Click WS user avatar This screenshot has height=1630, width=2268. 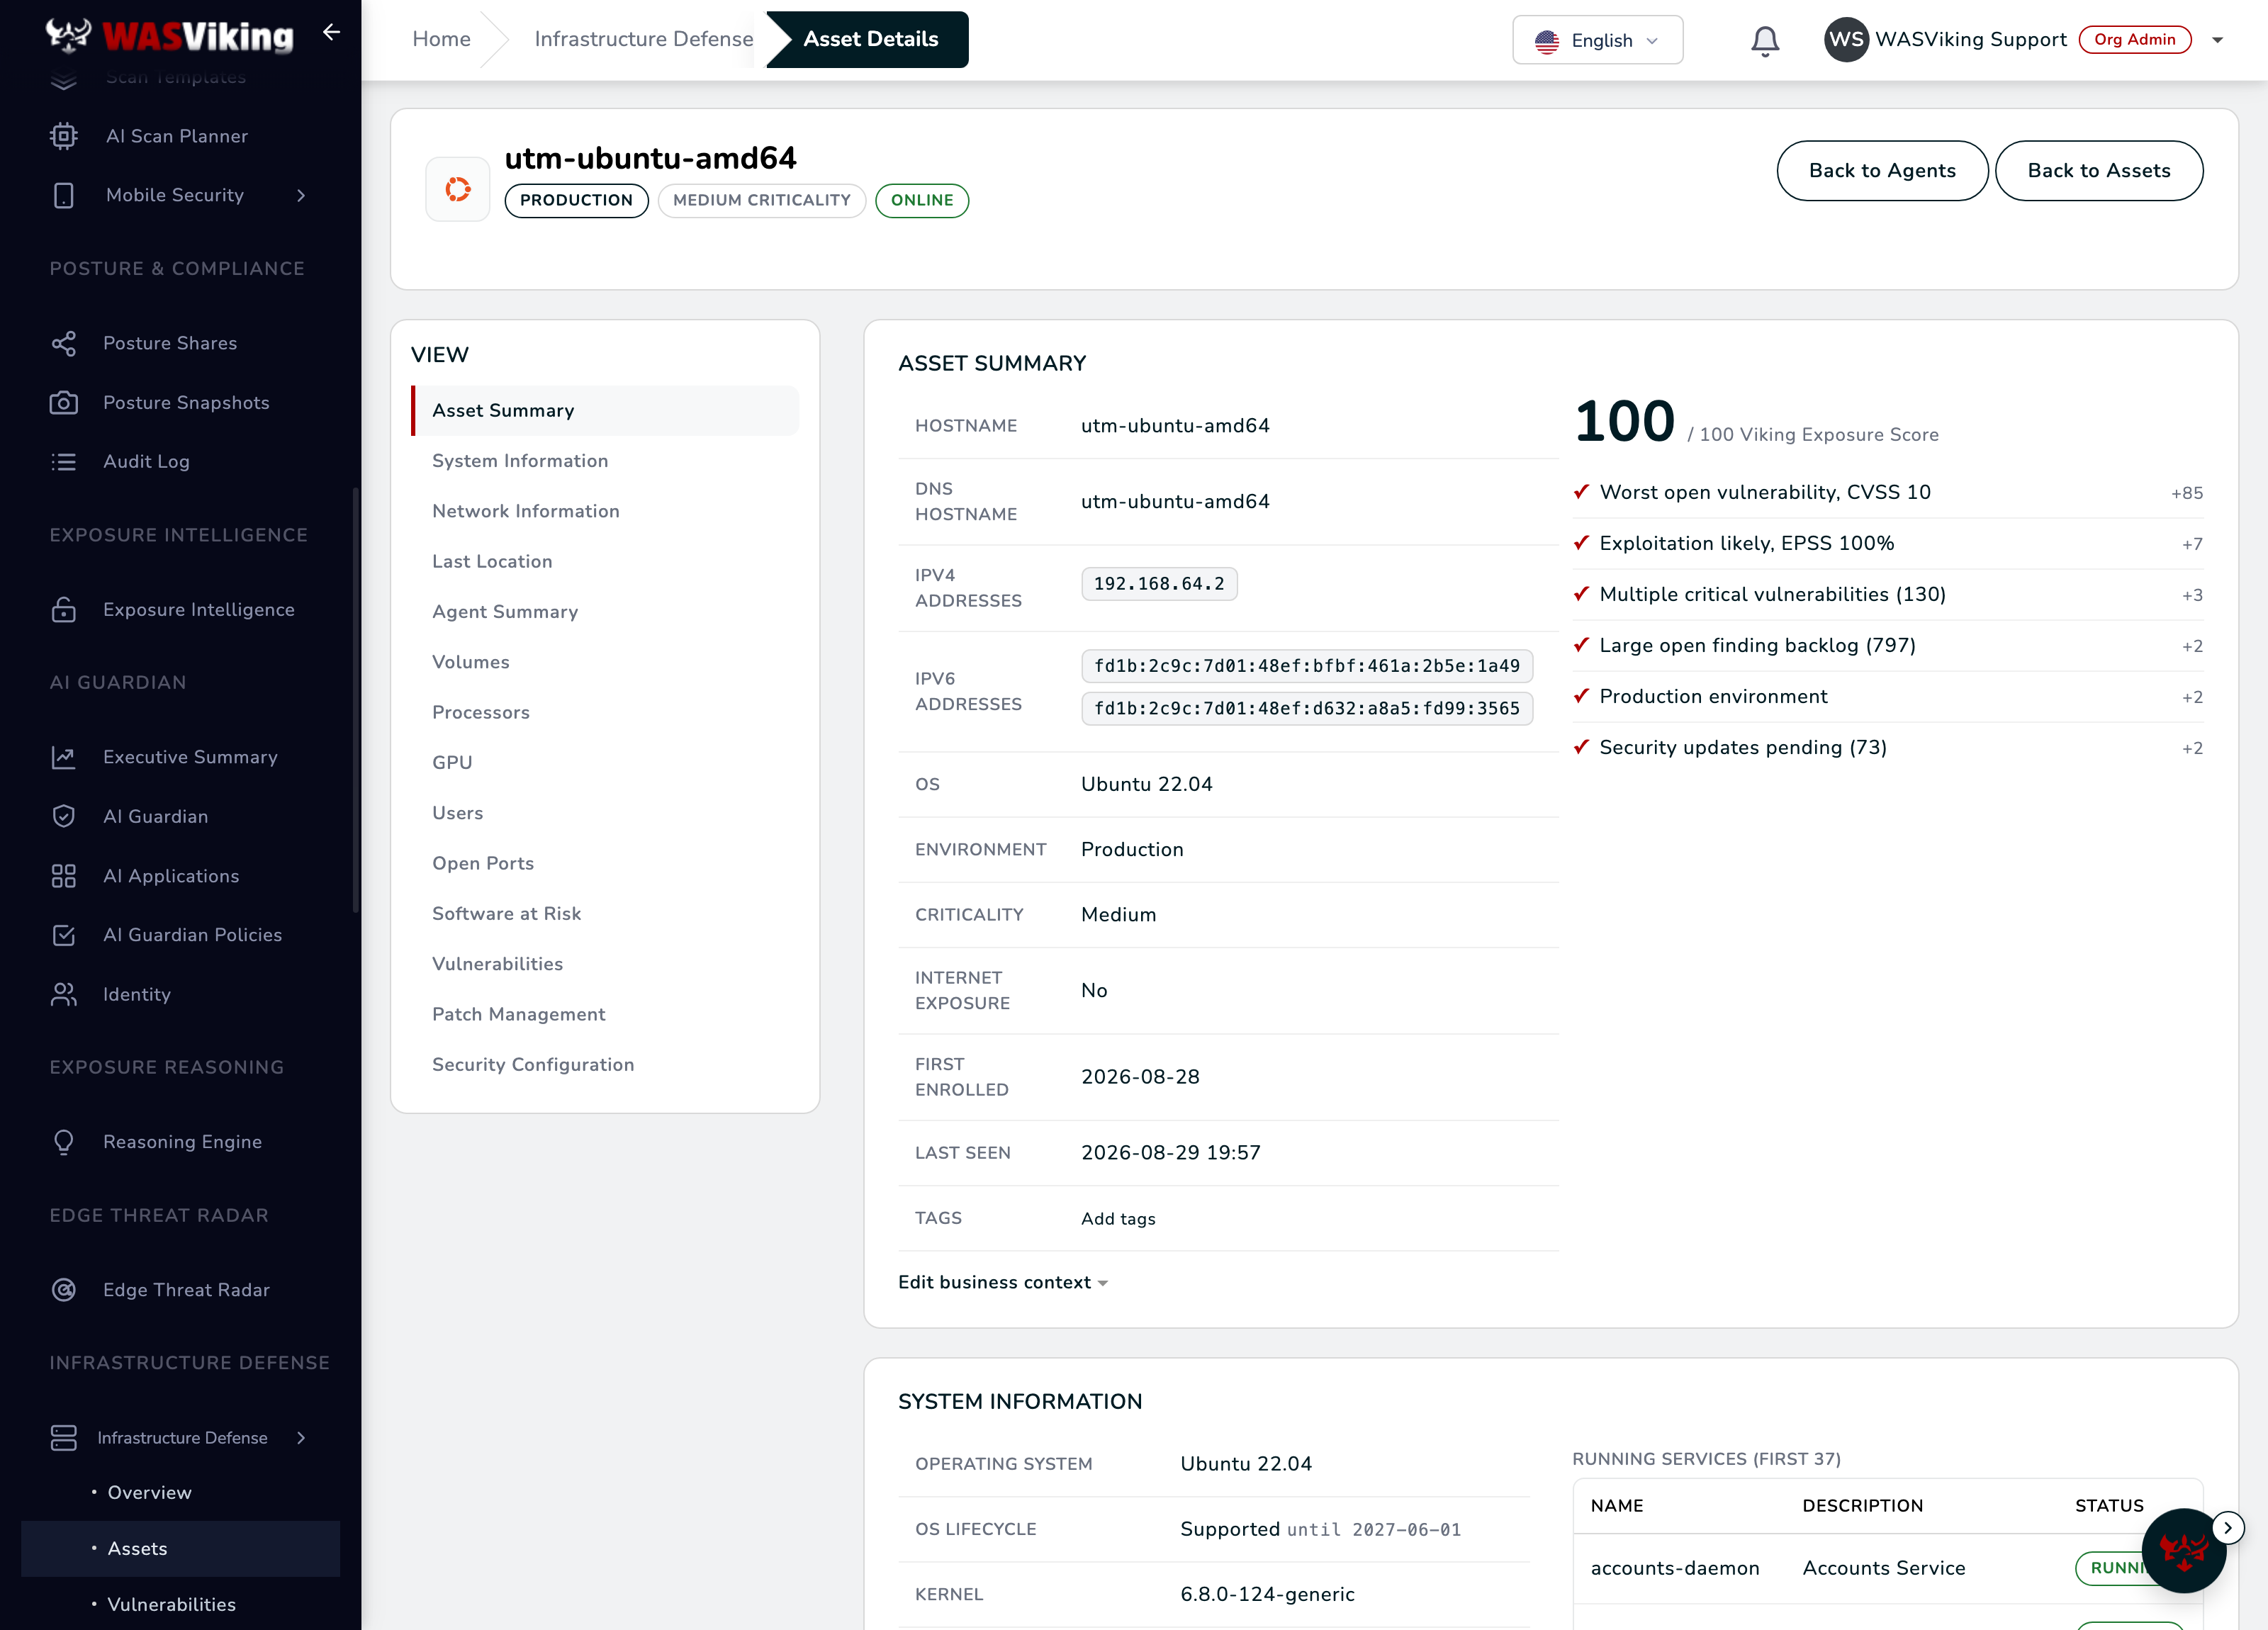[x=1846, y=40]
